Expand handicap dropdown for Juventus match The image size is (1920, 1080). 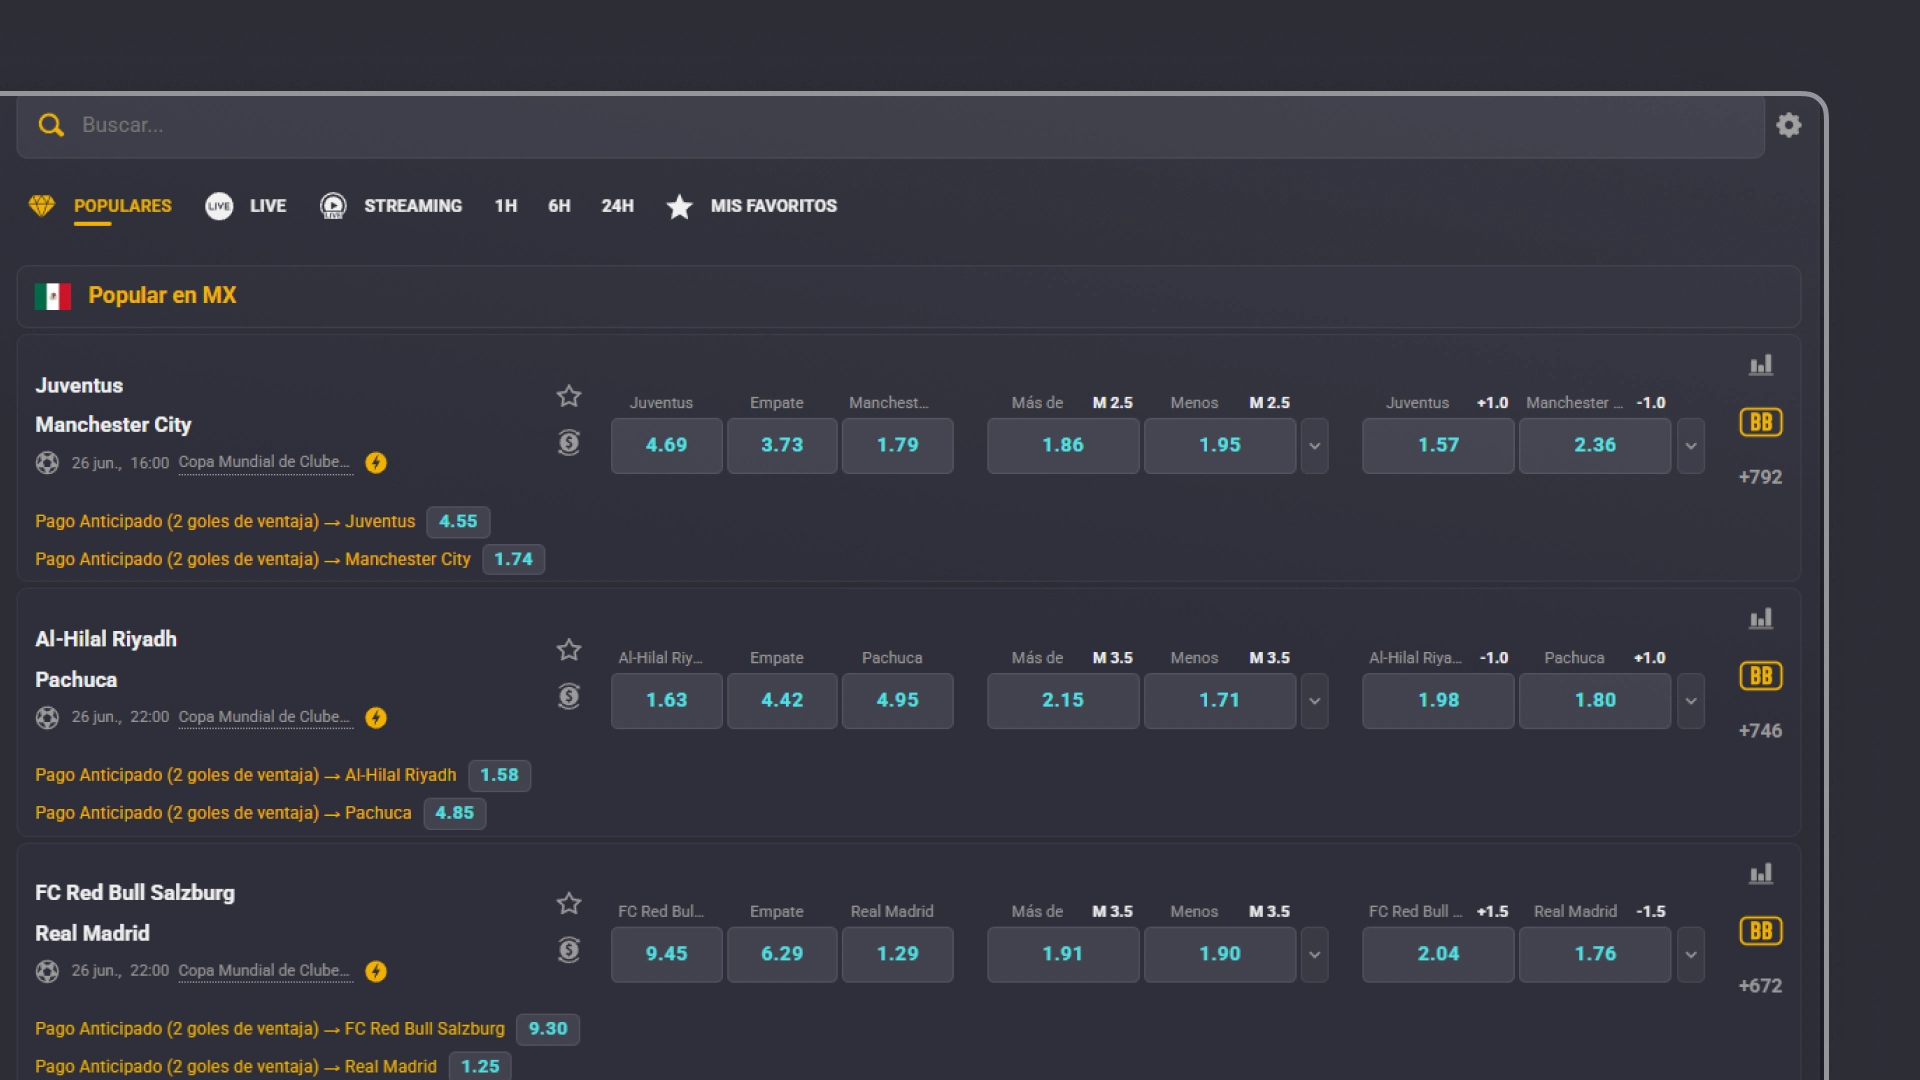pyautogui.click(x=1691, y=446)
